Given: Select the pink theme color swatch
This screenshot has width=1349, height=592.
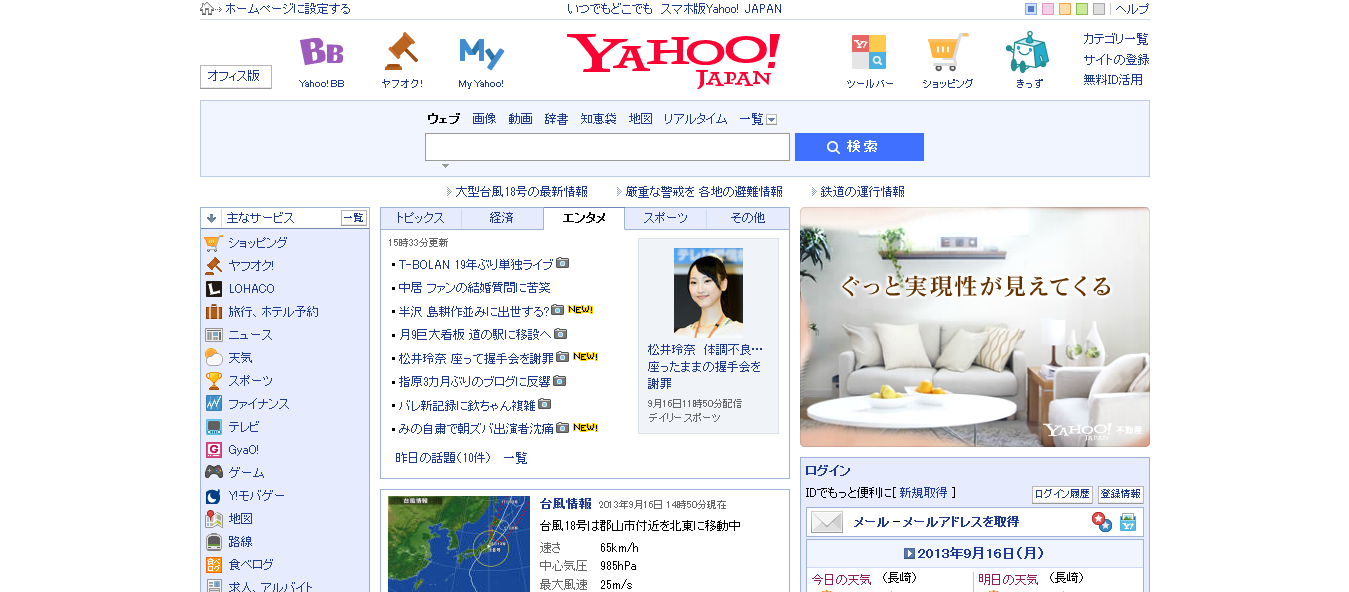Looking at the screenshot, I should (x=1048, y=9).
